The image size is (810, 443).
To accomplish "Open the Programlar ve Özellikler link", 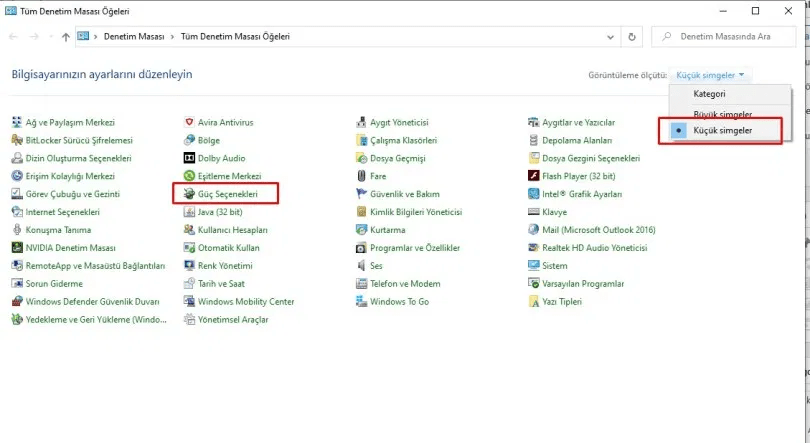I will coord(415,248).
